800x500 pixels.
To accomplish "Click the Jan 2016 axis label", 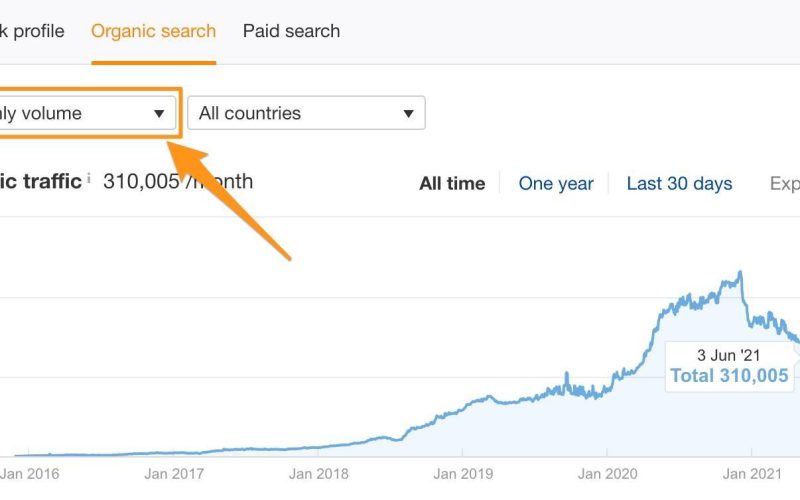I will pyautogui.click(x=30, y=474).
